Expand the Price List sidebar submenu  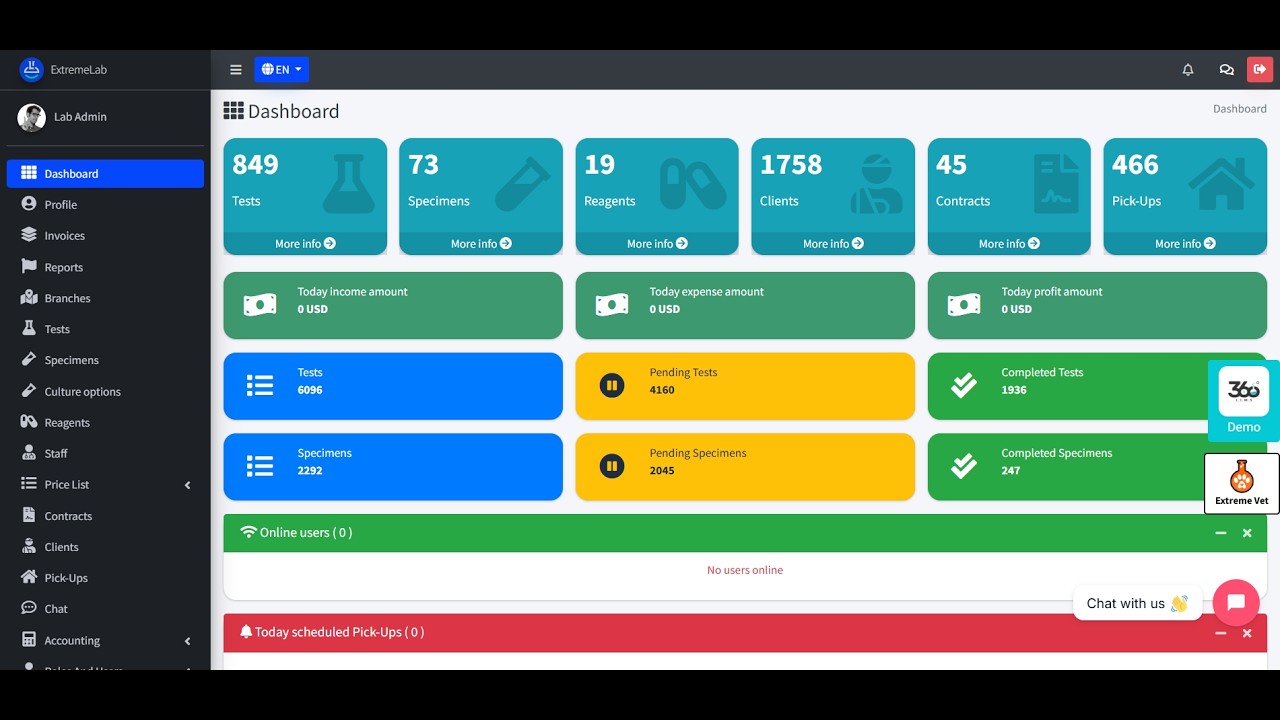(x=188, y=485)
